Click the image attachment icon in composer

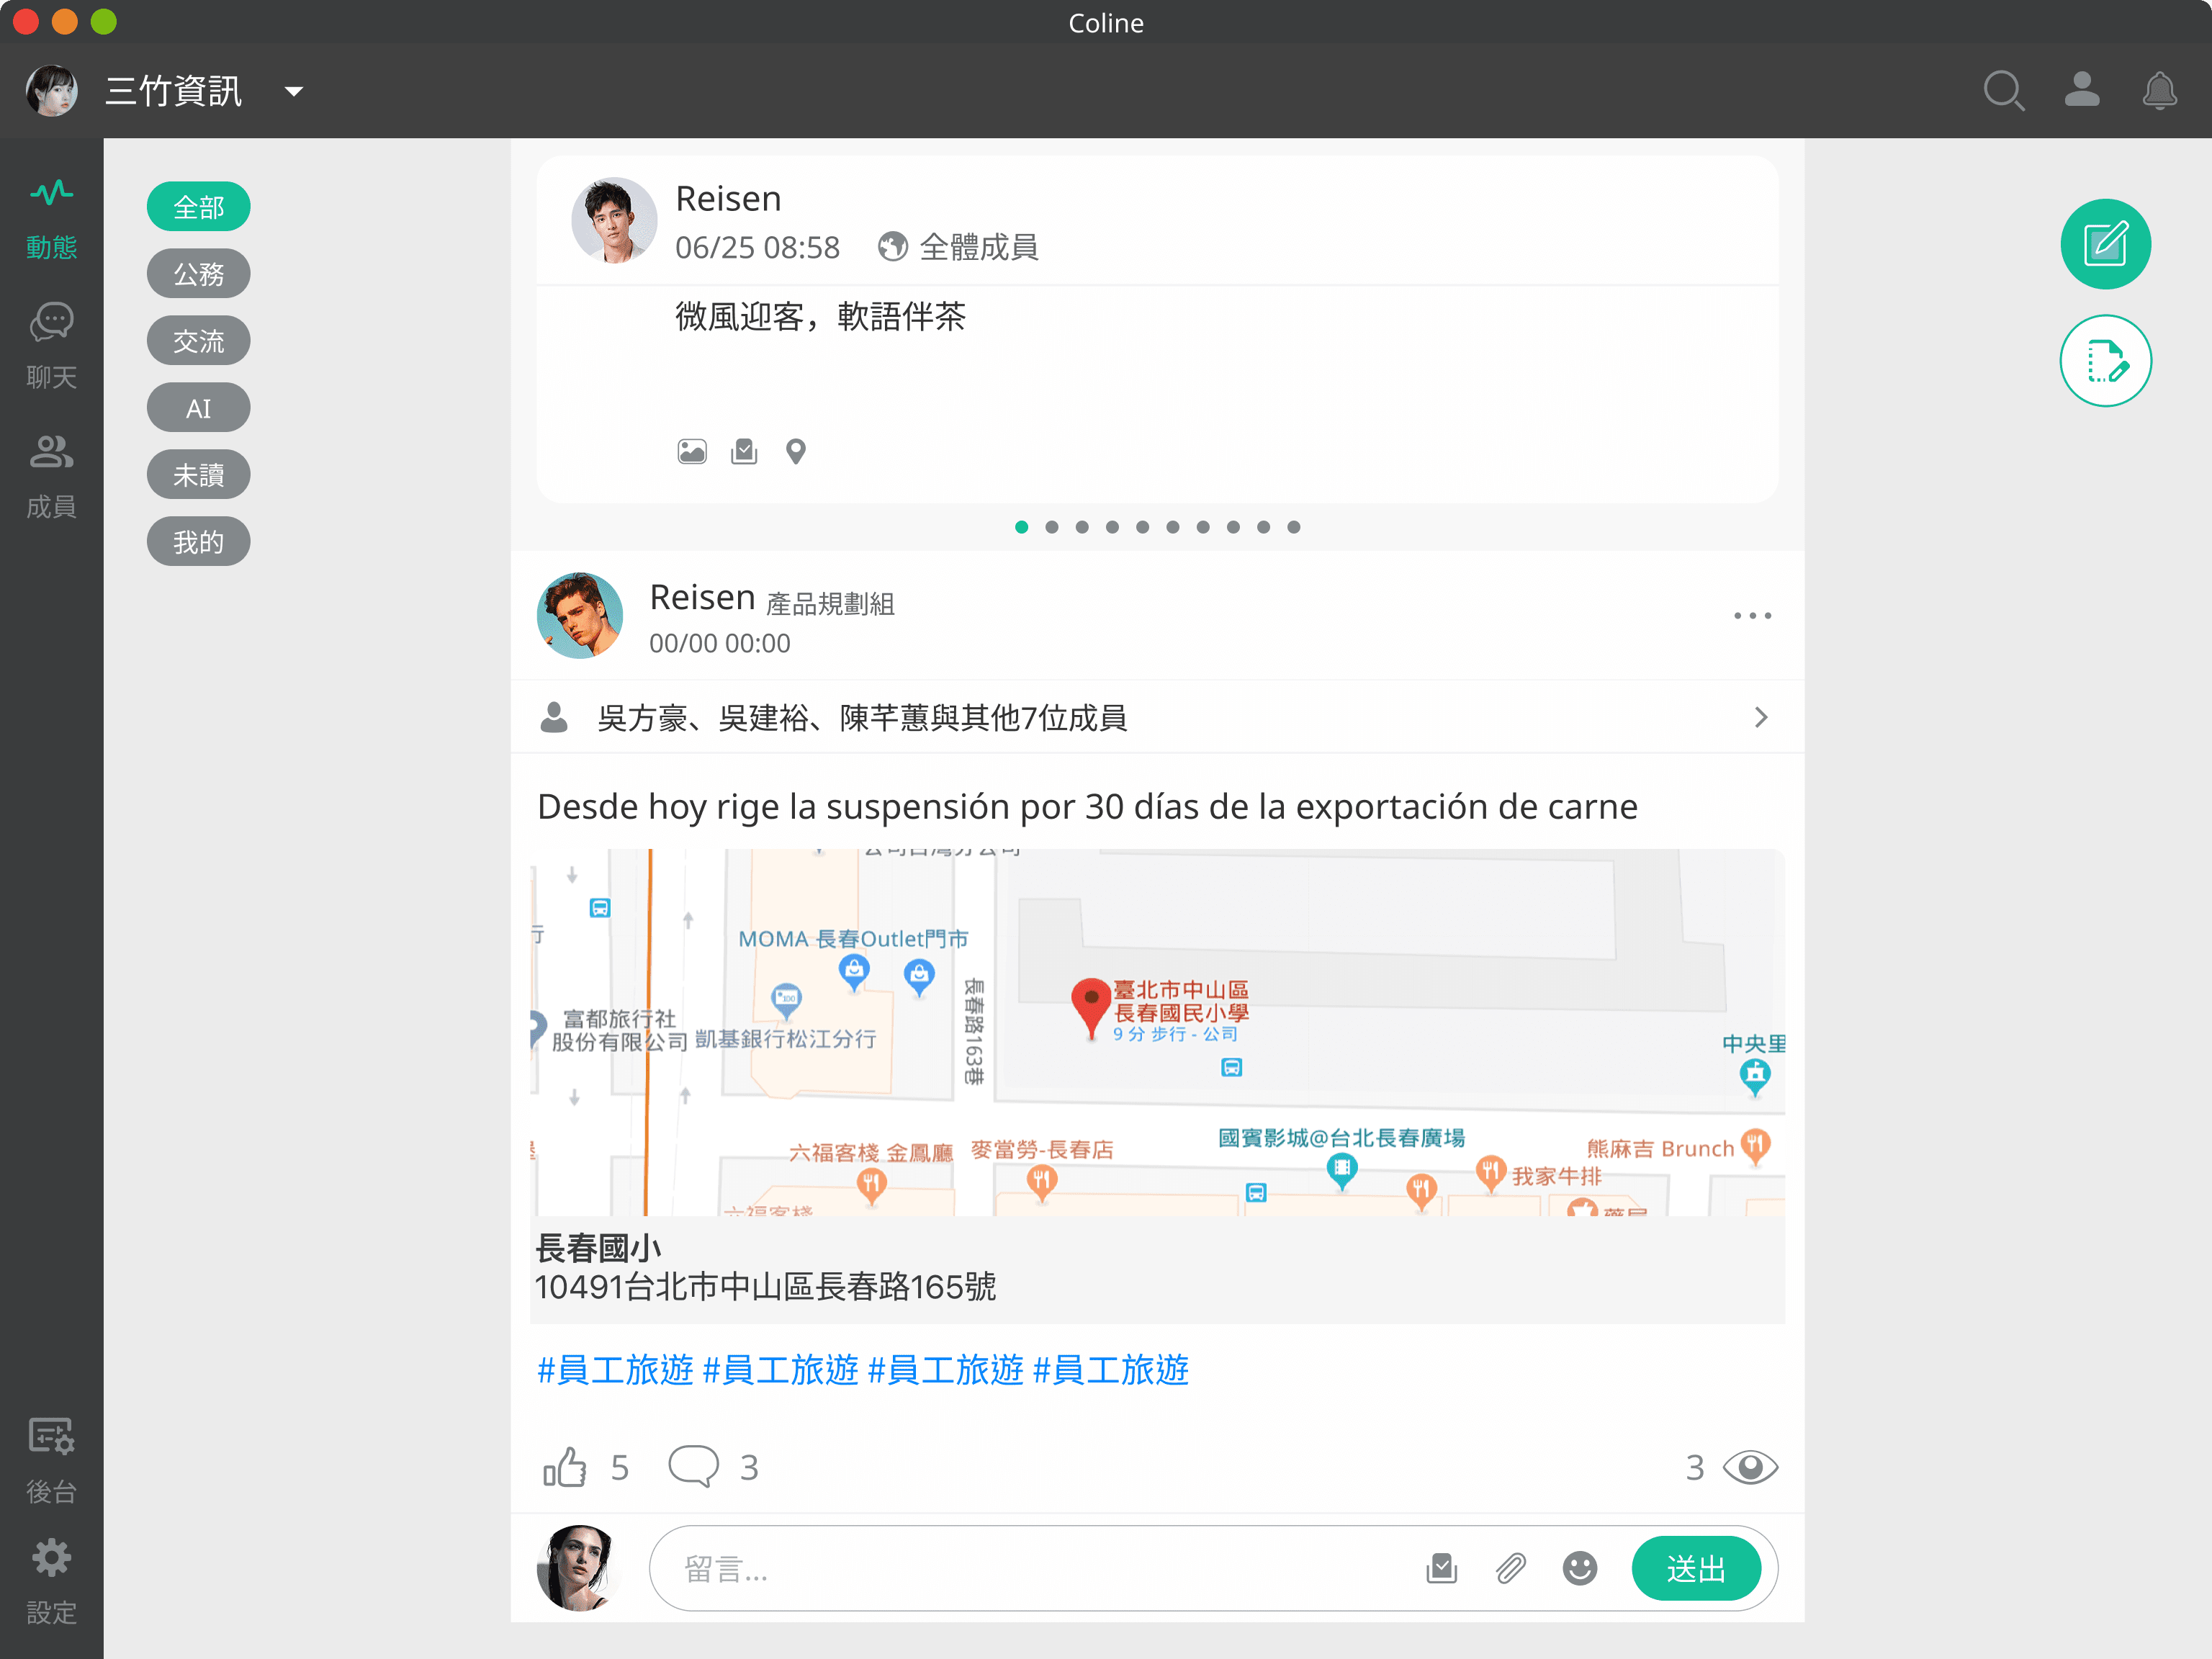692,452
